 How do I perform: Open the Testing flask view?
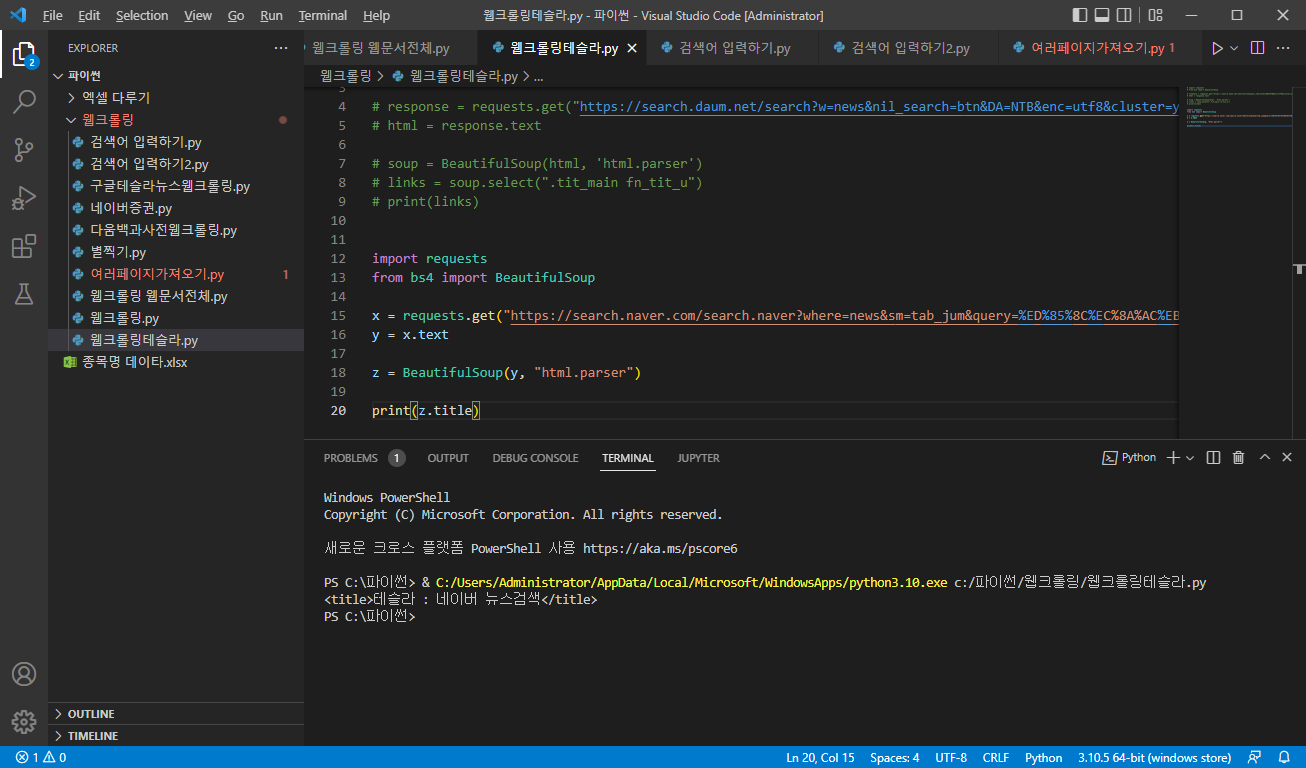click(x=24, y=294)
